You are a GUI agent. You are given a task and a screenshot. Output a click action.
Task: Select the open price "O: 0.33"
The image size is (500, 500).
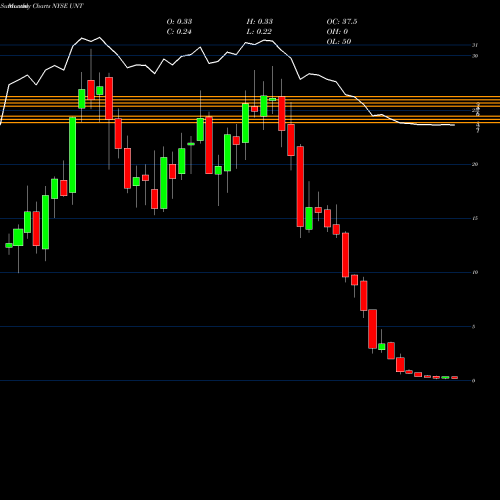pos(179,21)
